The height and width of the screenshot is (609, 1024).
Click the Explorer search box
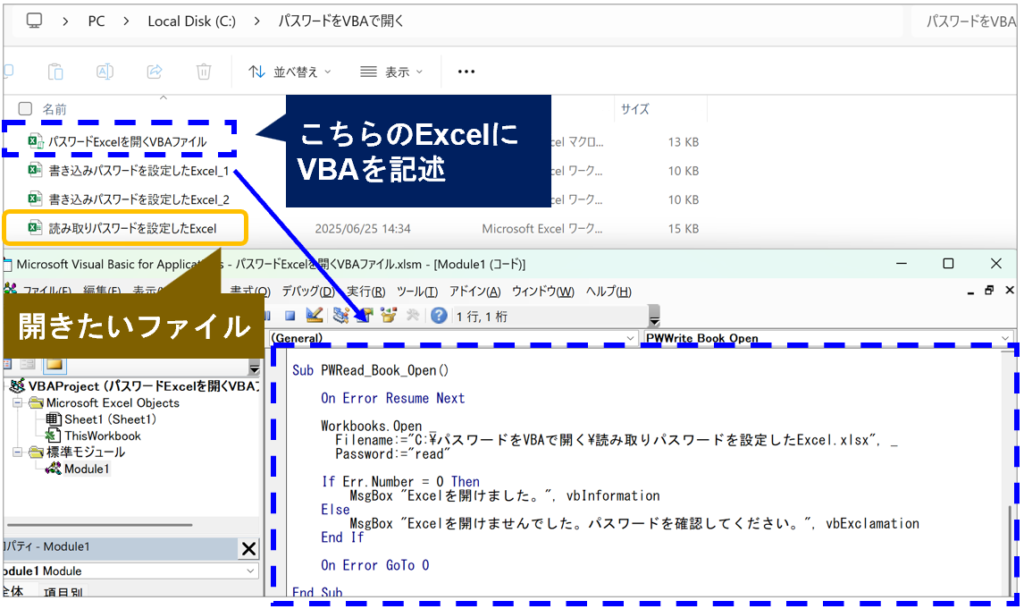click(967, 22)
